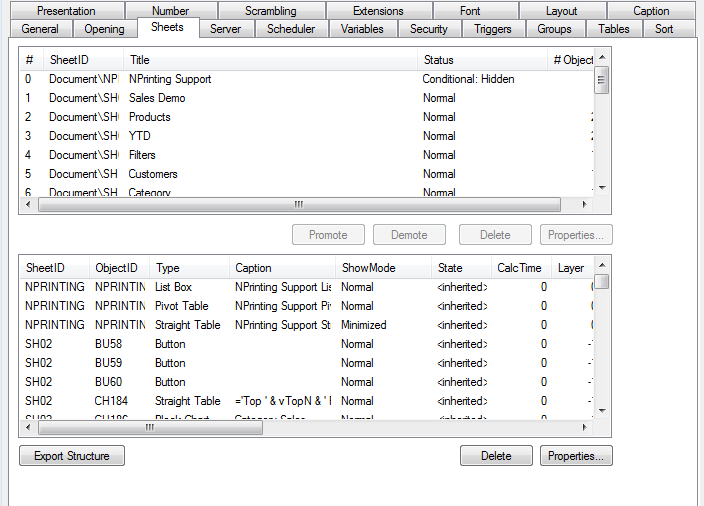
Task: Click the Layer column header
Action: coord(572,268)
